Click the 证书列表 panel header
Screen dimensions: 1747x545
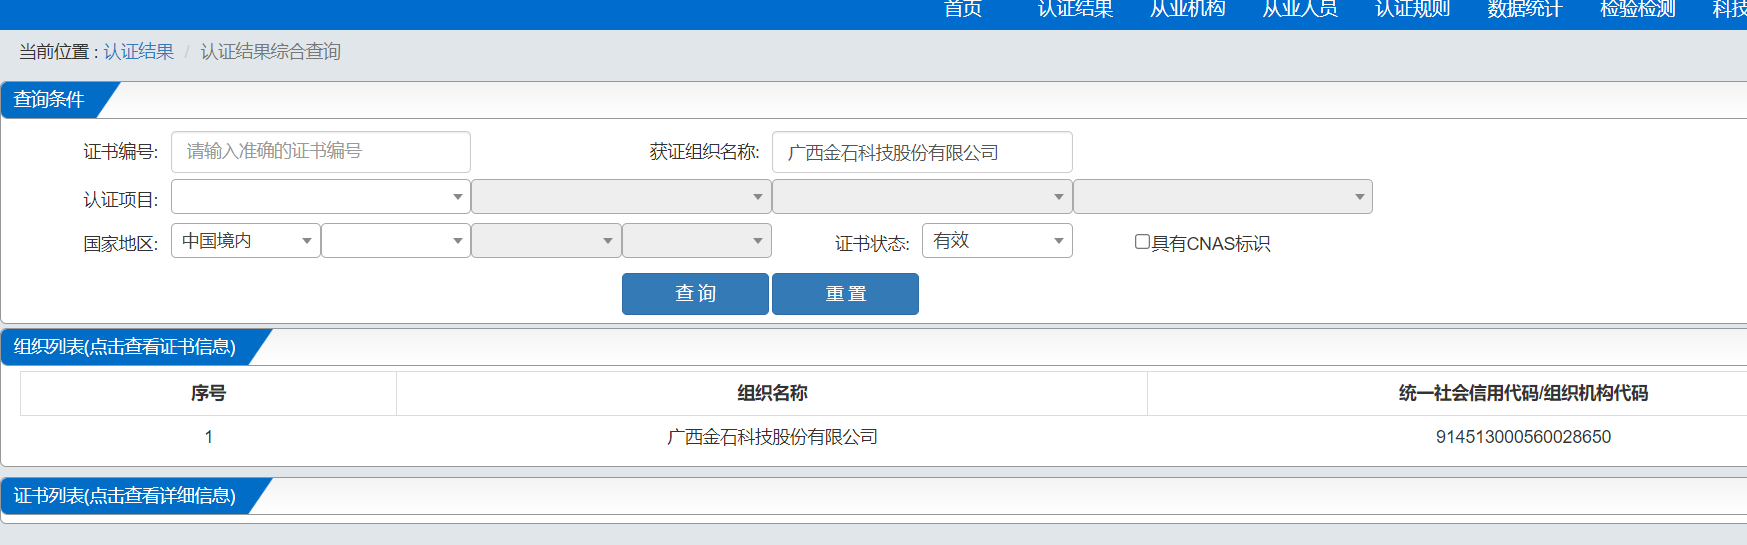coord(126,496)
